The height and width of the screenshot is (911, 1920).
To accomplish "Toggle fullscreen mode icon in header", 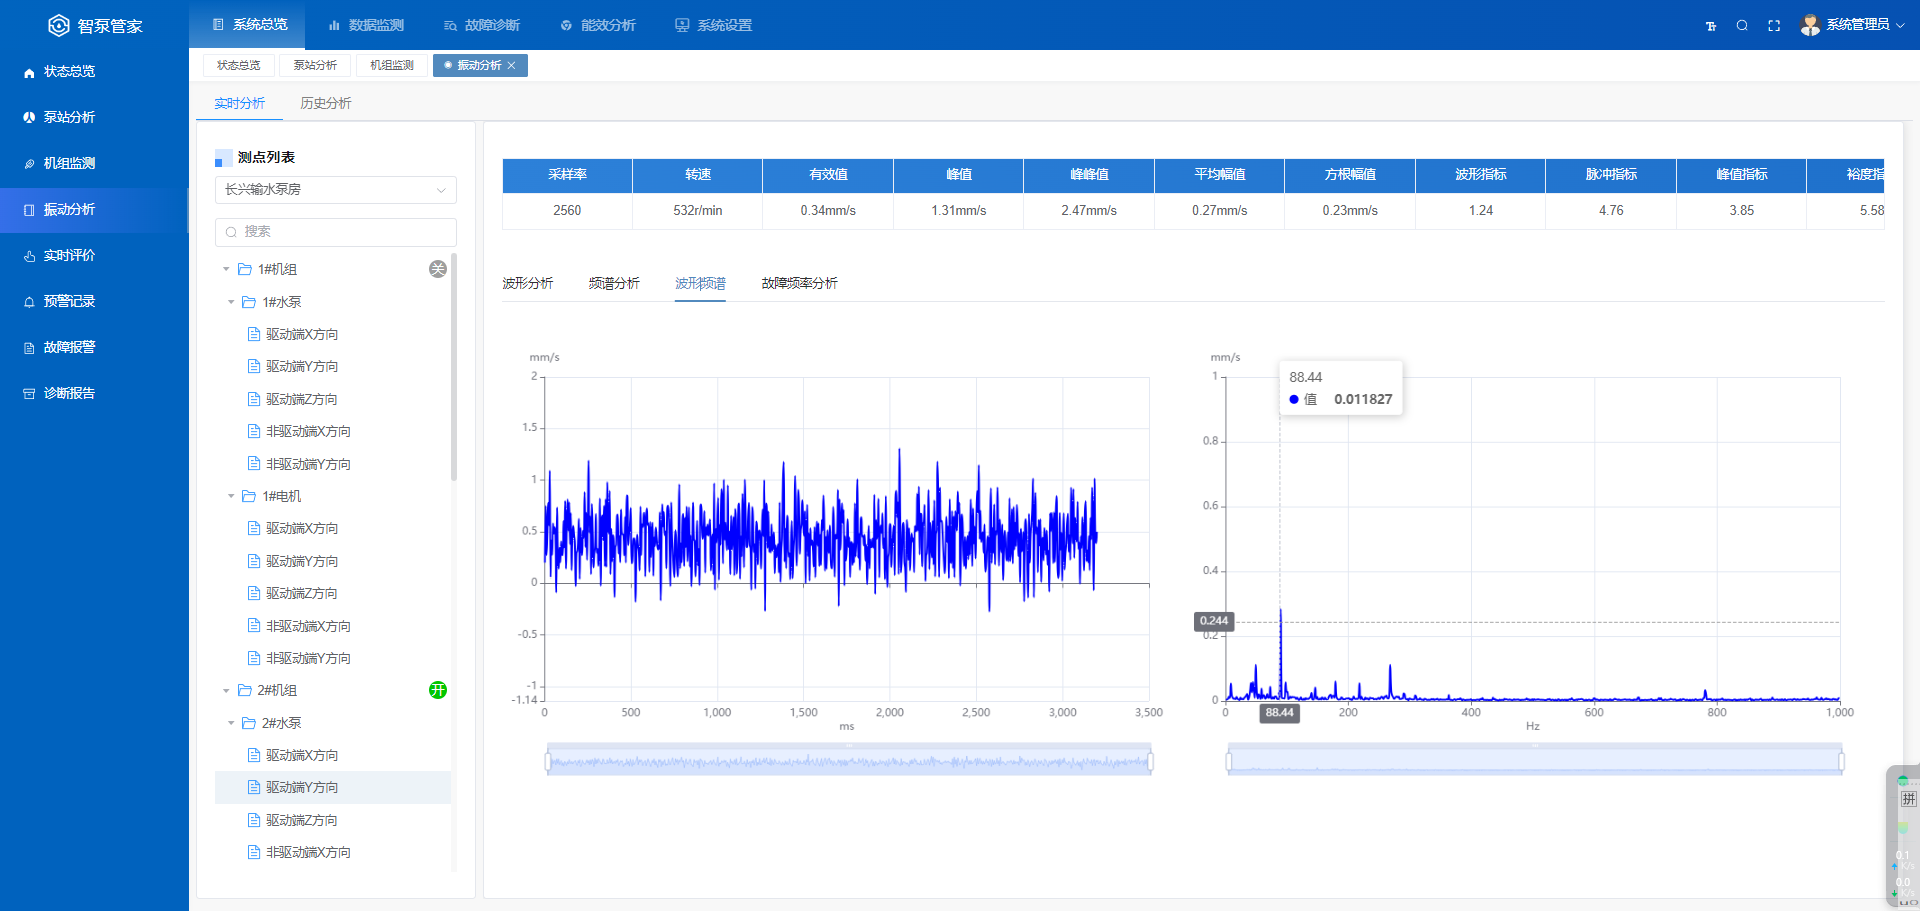I will (x=1774, y=26).
